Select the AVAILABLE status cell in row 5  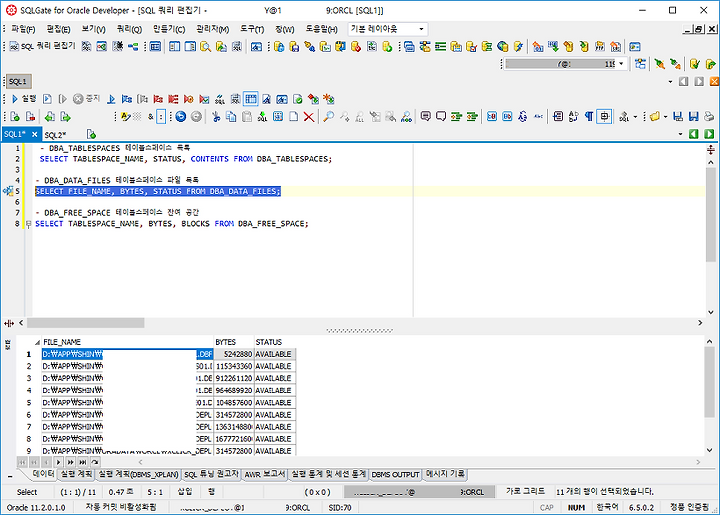pyautogui.click(x=274, y=403)
